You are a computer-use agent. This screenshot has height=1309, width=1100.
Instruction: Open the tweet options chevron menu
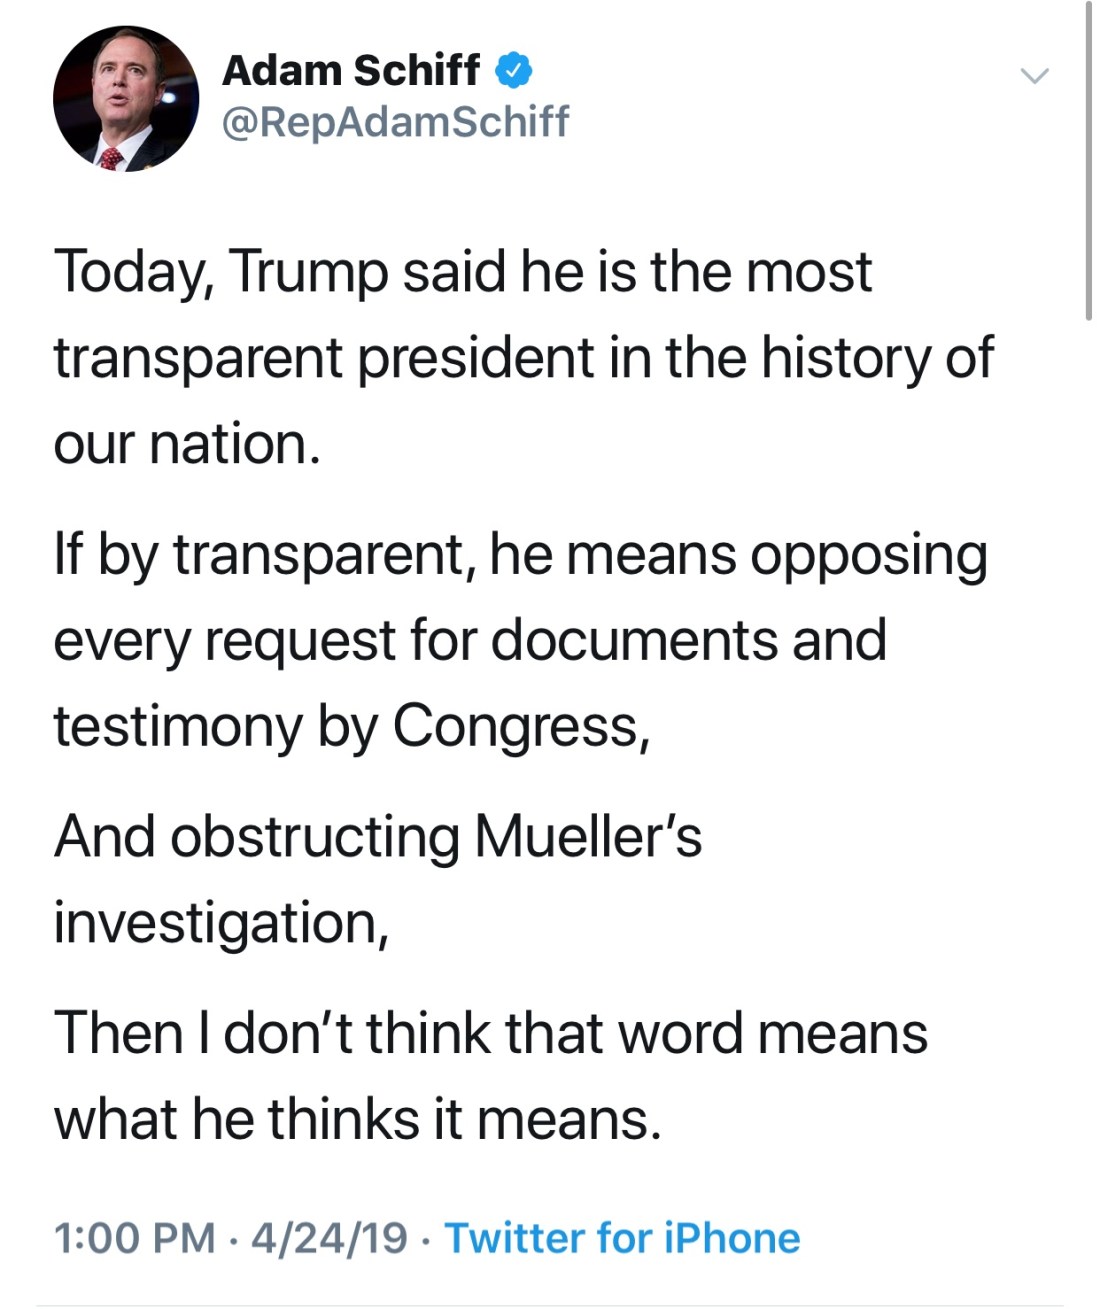[x=1034, y=76]
